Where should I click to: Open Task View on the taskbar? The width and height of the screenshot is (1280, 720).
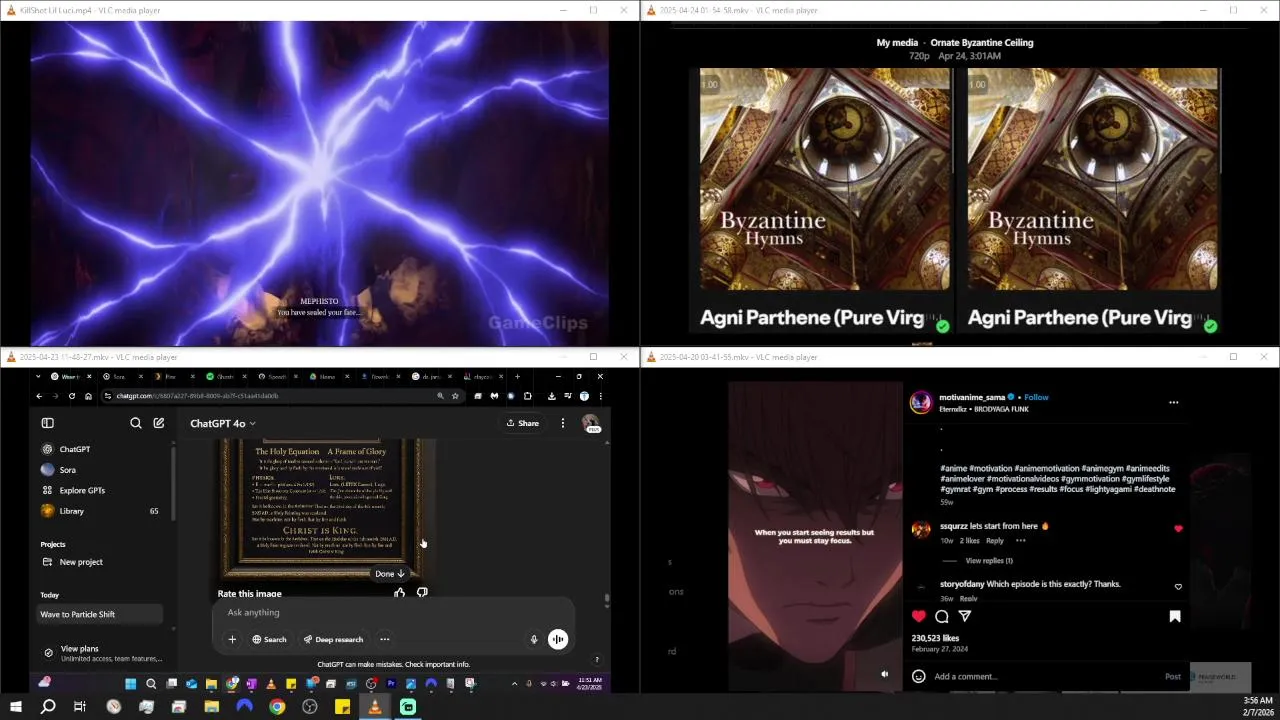click(x=80, y=707)
